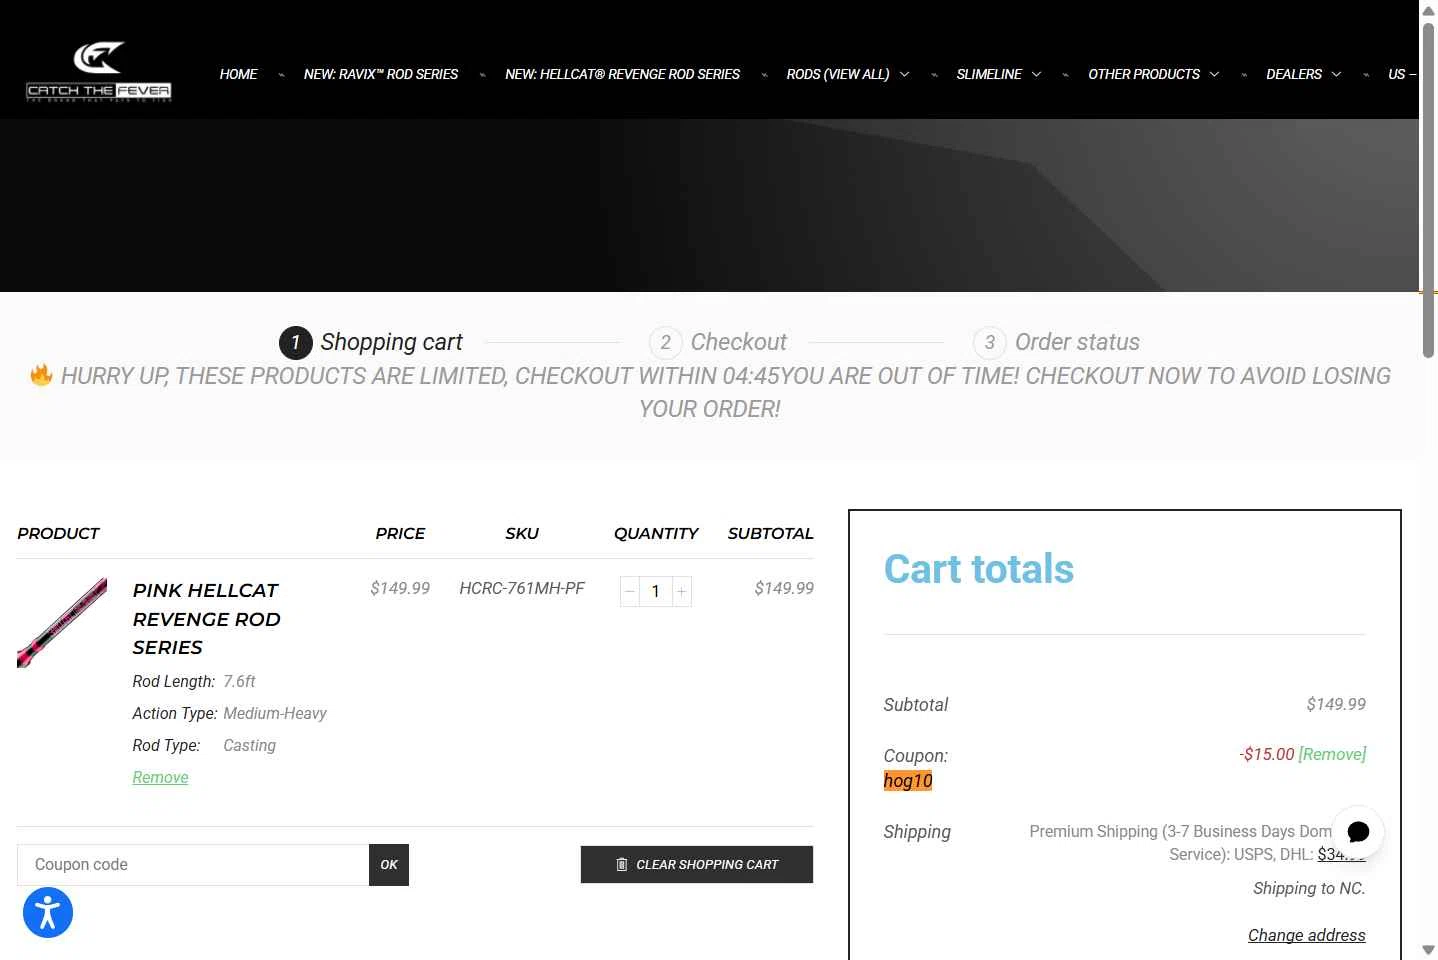Click the step 1 Shopping cart circle
This screenshot has width=1438, height=960.
coord(296,343)
